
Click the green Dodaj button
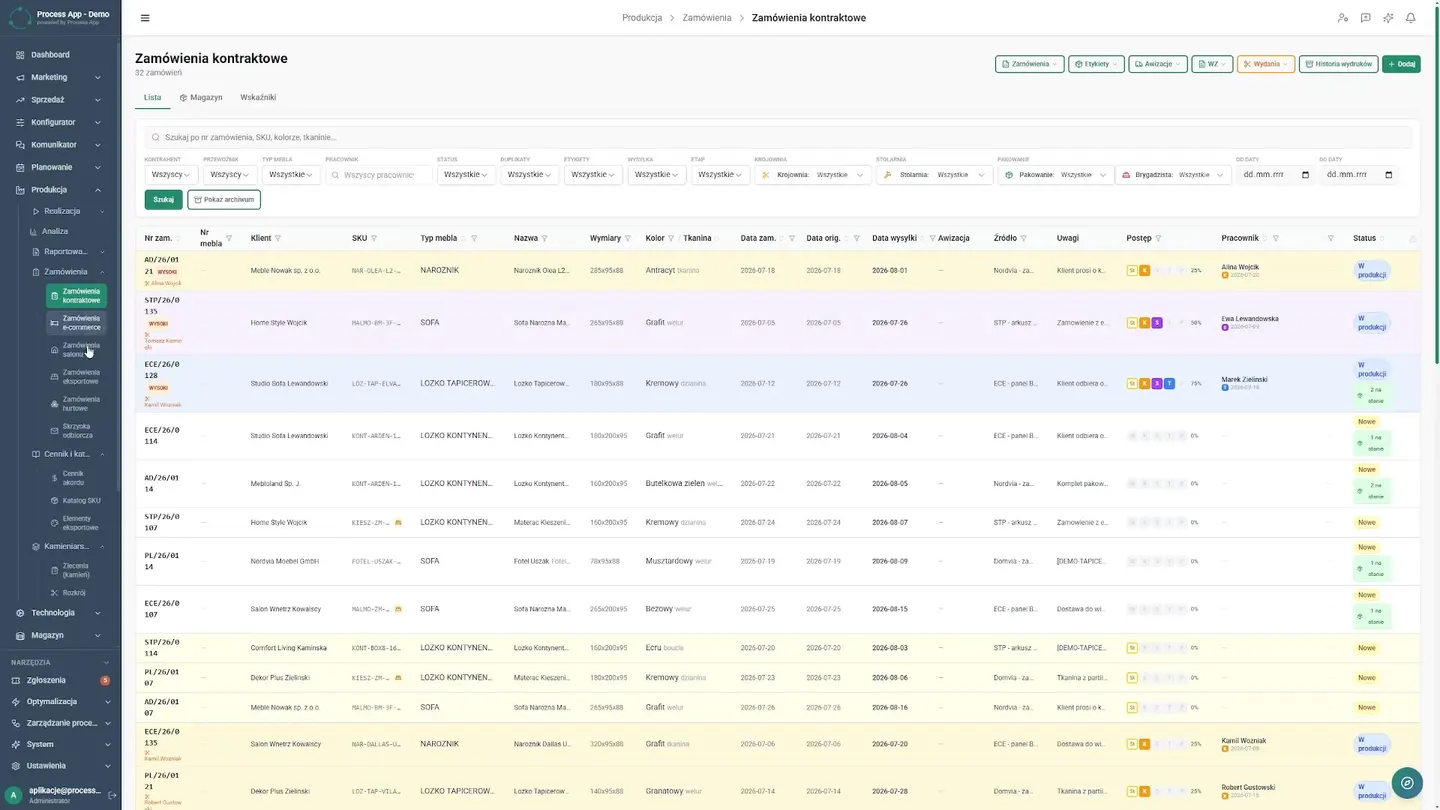pos(1401,64)
